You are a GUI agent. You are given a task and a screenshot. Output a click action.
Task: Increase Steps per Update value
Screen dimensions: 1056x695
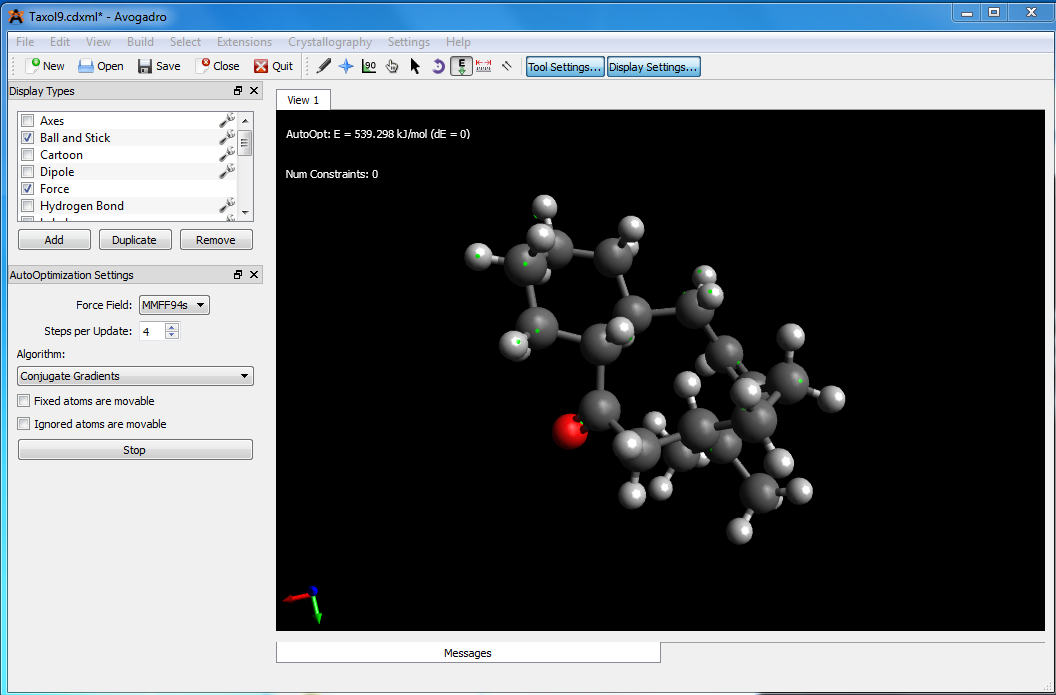point(172,327)
